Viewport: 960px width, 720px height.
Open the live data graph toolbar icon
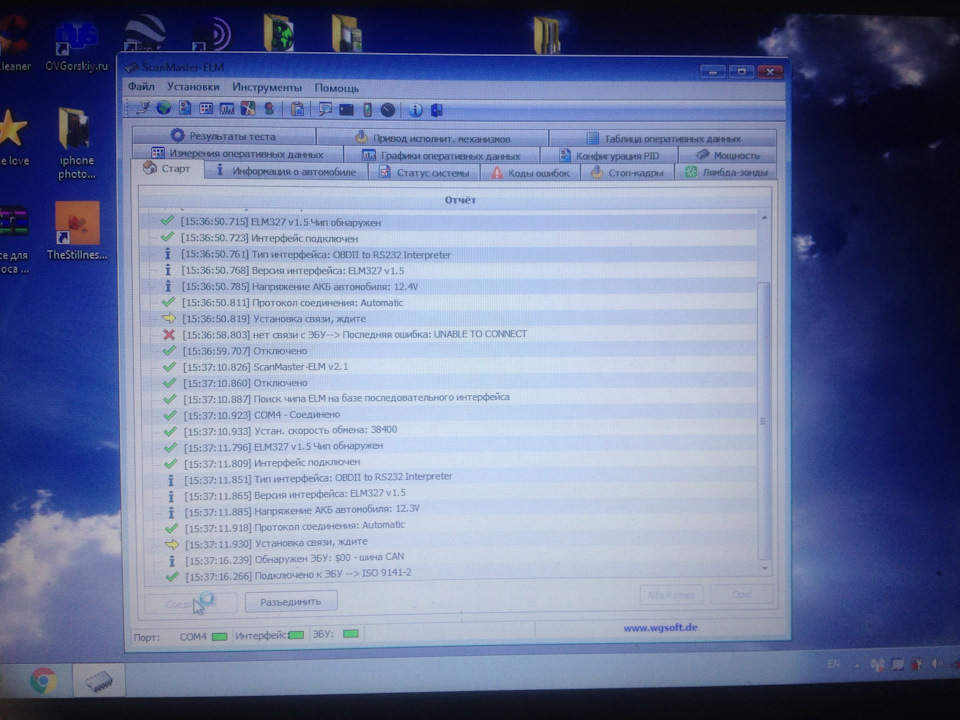tap(227, 109)
